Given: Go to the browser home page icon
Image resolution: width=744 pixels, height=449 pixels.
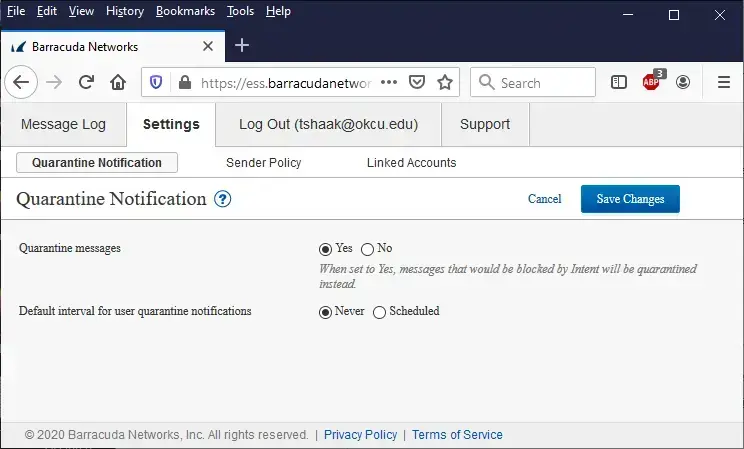Looking at the screenshot, I should tap(118, 82).
